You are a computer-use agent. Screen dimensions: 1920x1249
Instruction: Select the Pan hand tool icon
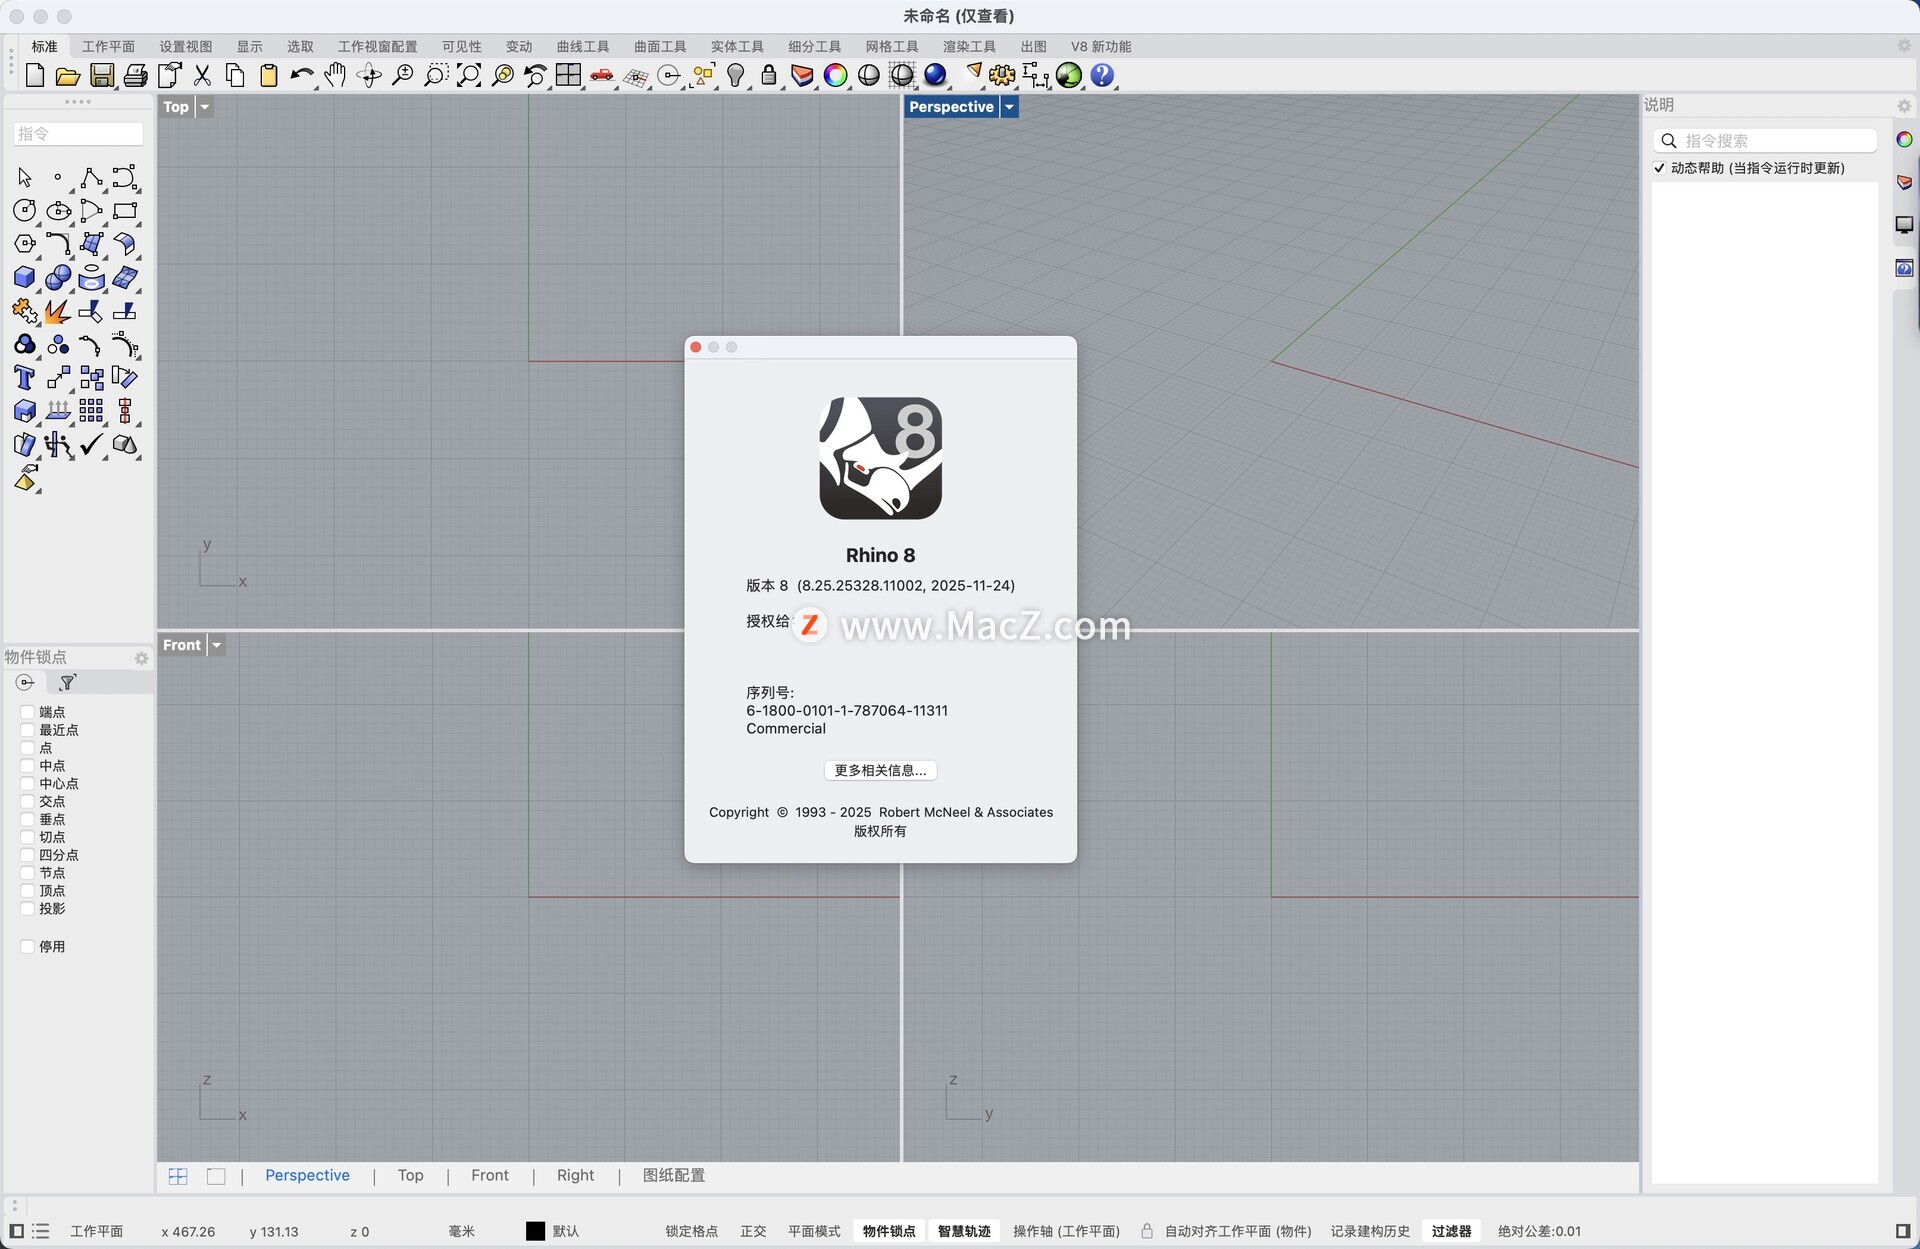point(335,75)
